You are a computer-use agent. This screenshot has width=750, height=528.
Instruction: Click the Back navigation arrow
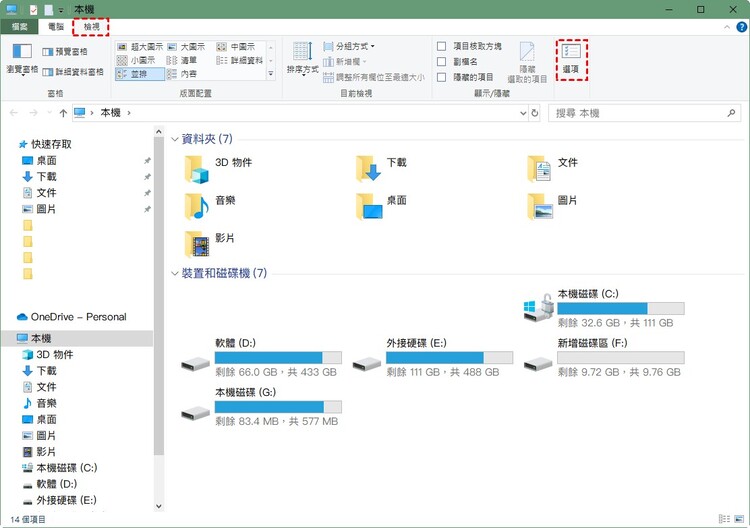pyautogui.click(x=13, y=113)
